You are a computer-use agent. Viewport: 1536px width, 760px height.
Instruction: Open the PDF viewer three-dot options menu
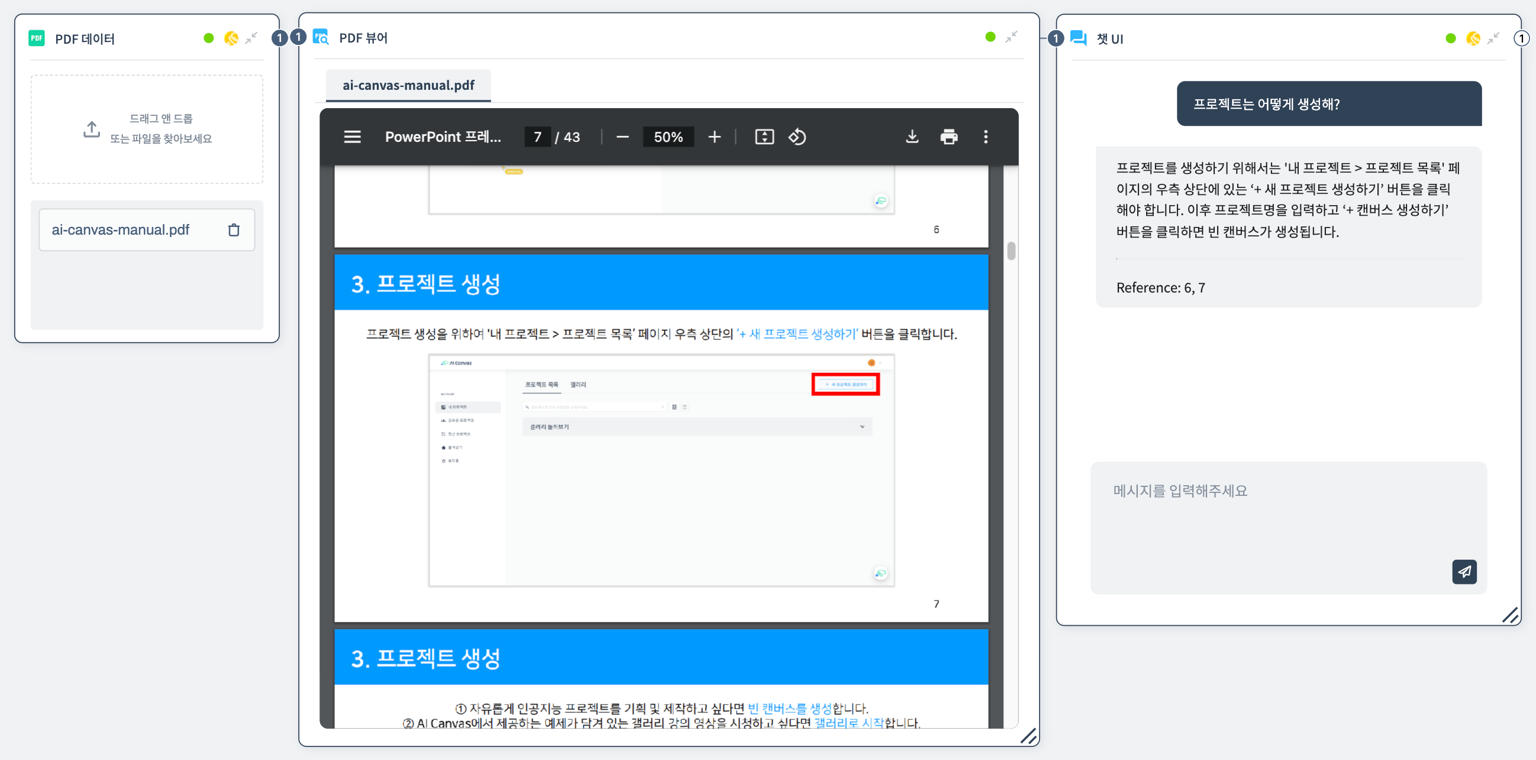pos(985,136)
